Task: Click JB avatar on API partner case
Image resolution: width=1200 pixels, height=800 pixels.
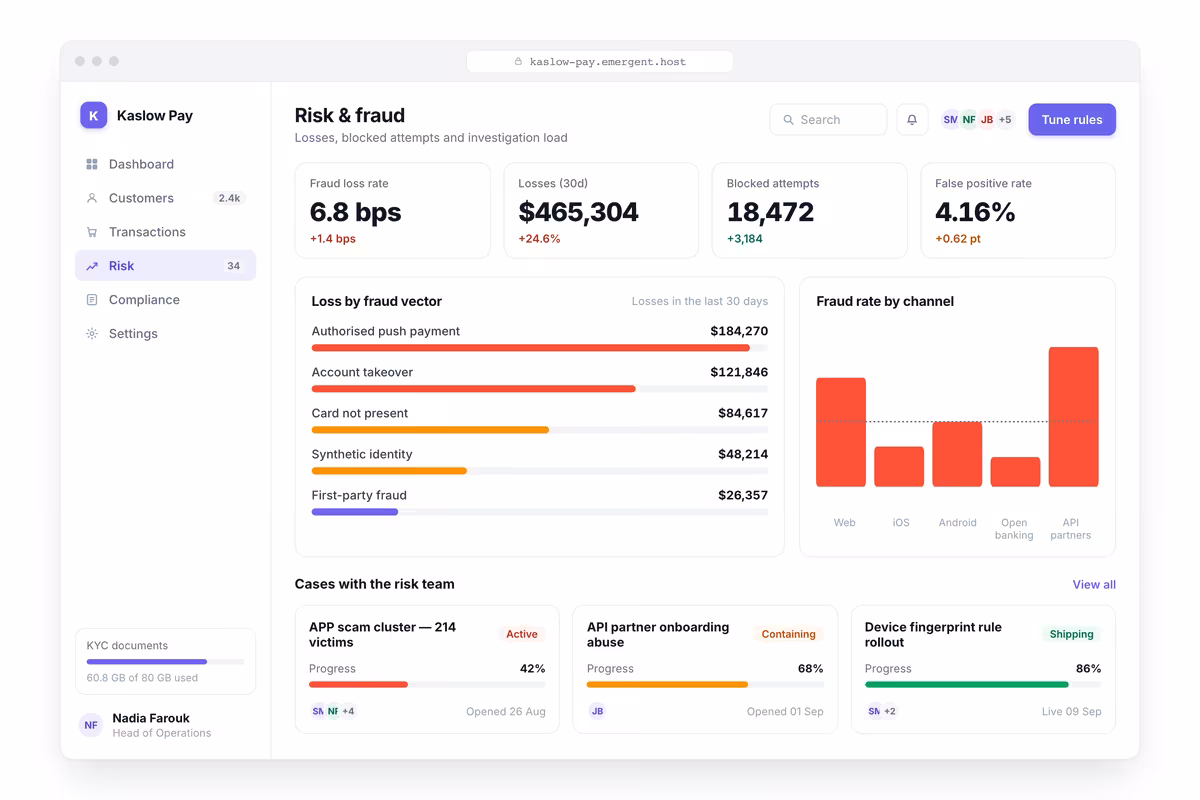Action: coord(597,711)
